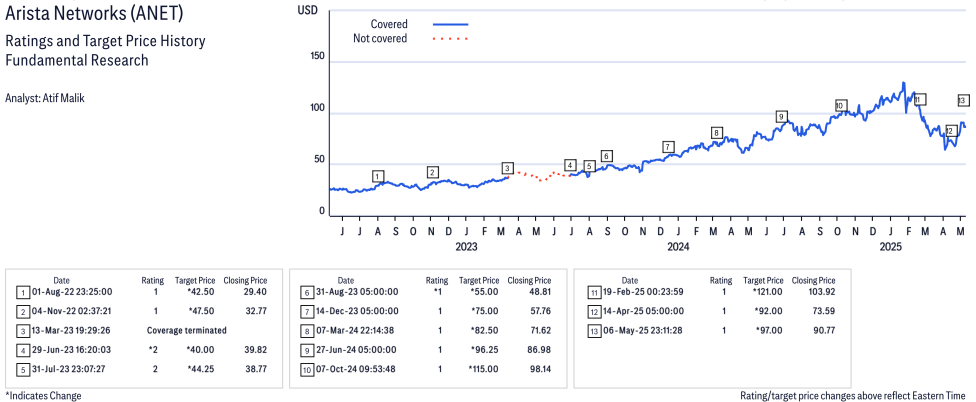
Task: Click the numbered box 7 in table row
Action: (x=306, y=311)
